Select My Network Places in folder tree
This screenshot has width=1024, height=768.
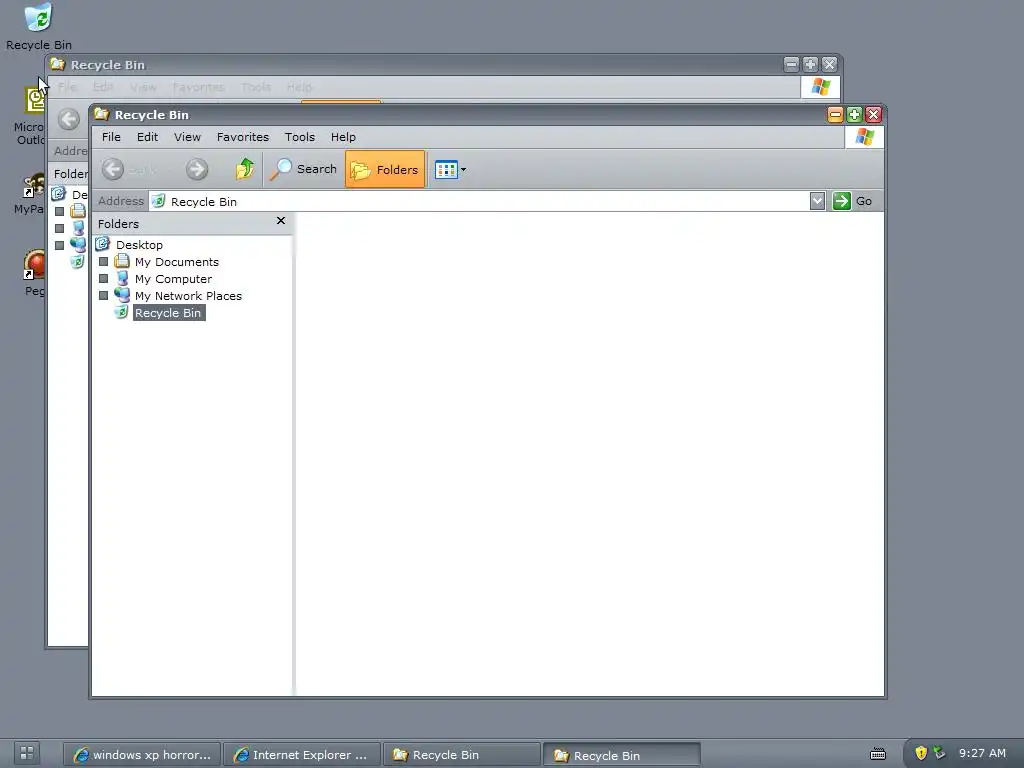pyautogui.click(x=188, y=296)
